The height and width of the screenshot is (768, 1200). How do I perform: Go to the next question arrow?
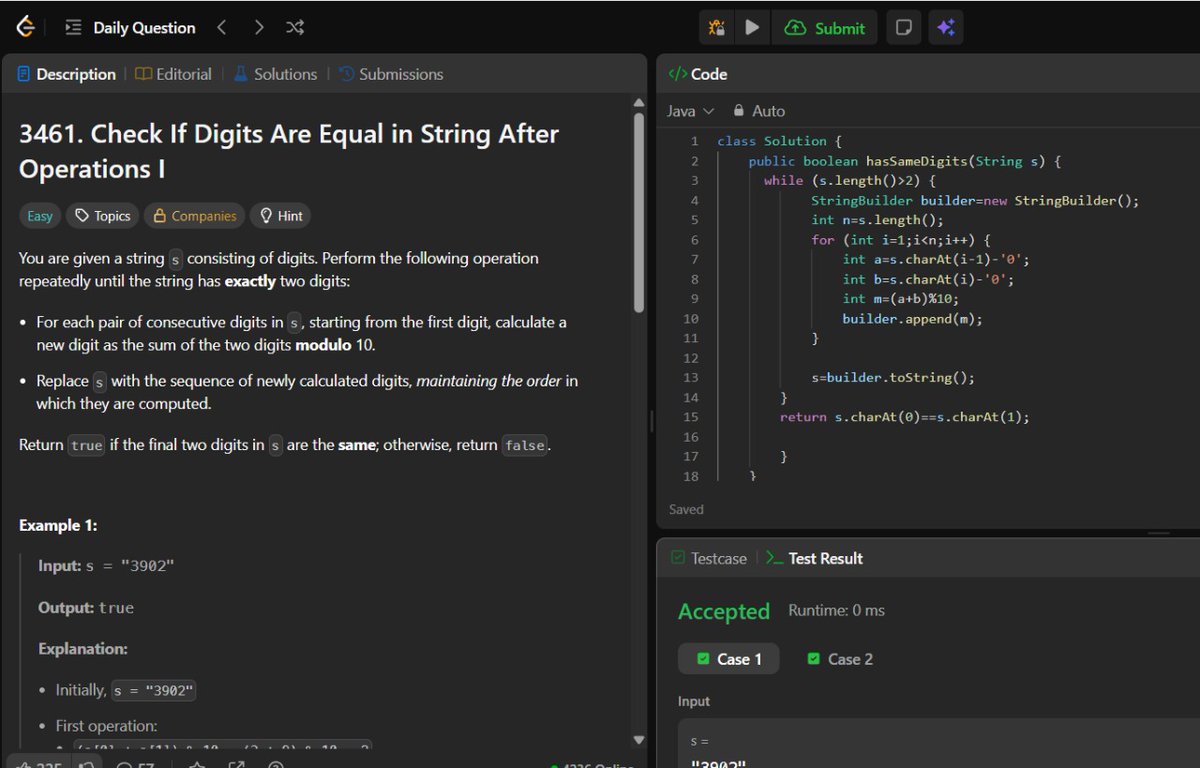tap(259, 28)
